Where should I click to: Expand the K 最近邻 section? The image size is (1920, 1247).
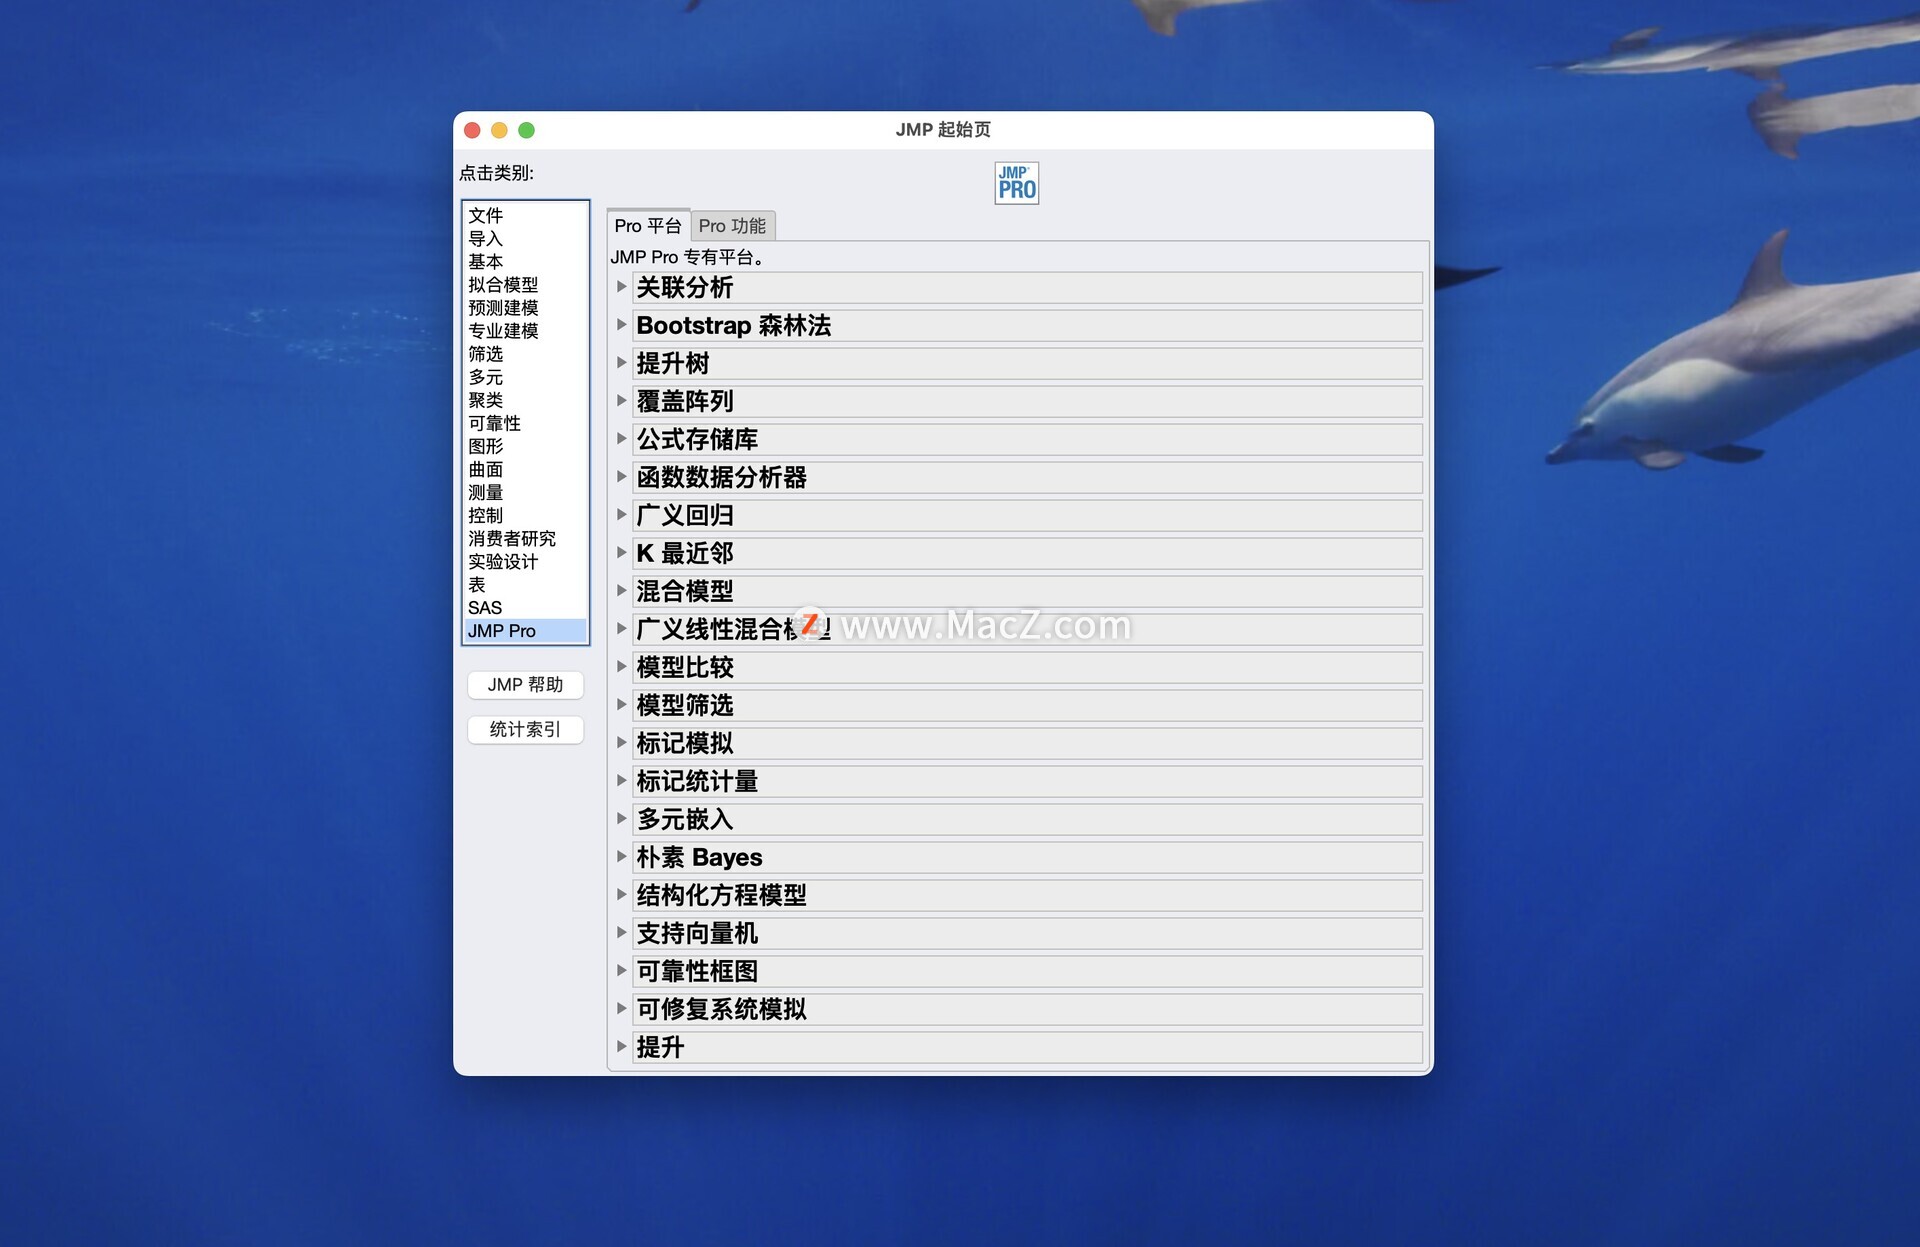click(x=621, y=553)
